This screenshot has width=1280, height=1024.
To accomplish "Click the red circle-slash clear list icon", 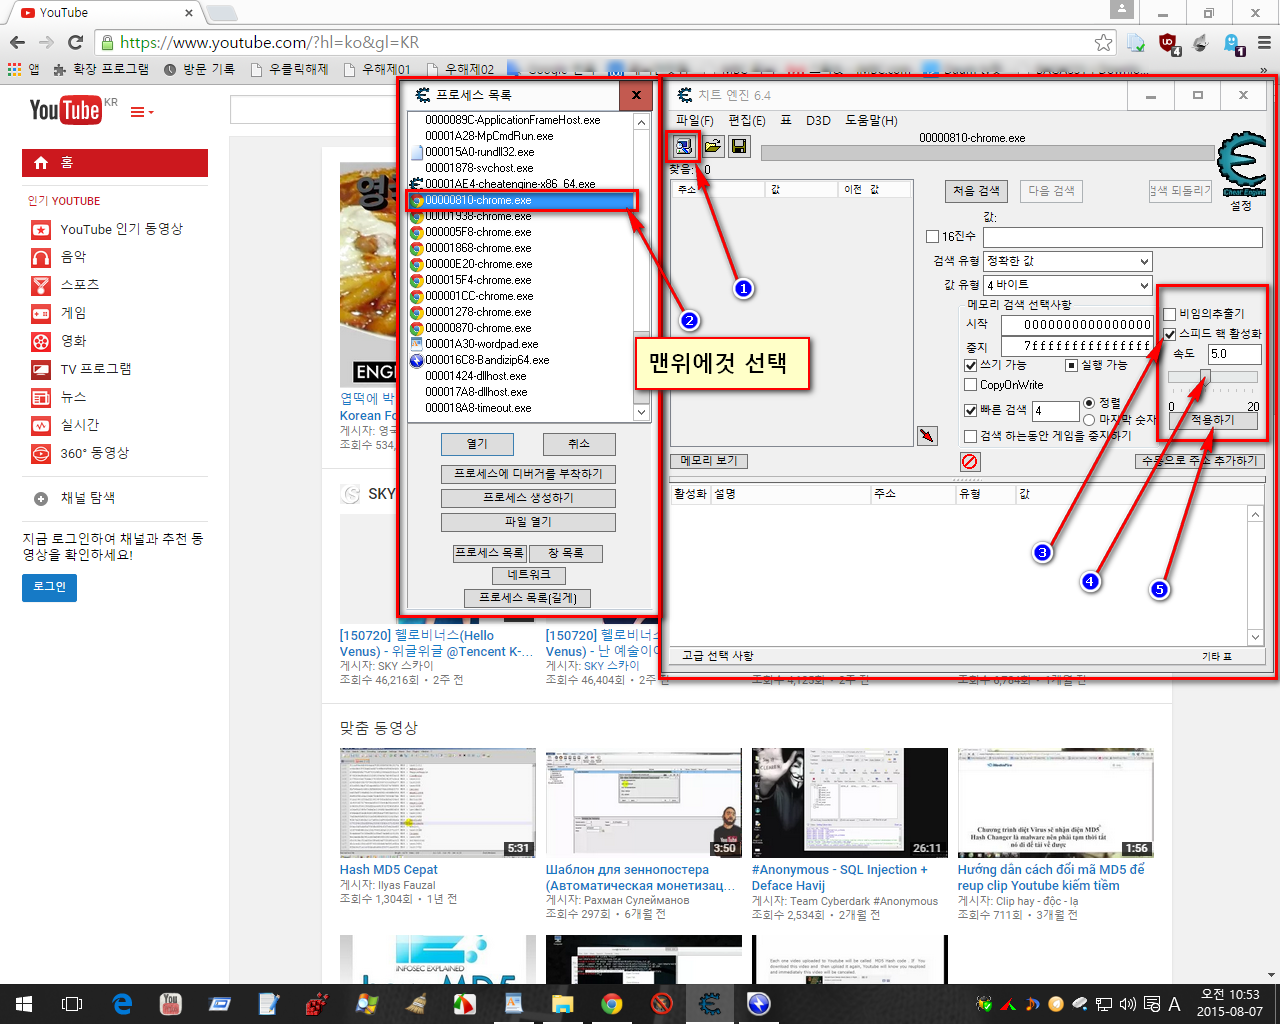I will coord(970,461).
